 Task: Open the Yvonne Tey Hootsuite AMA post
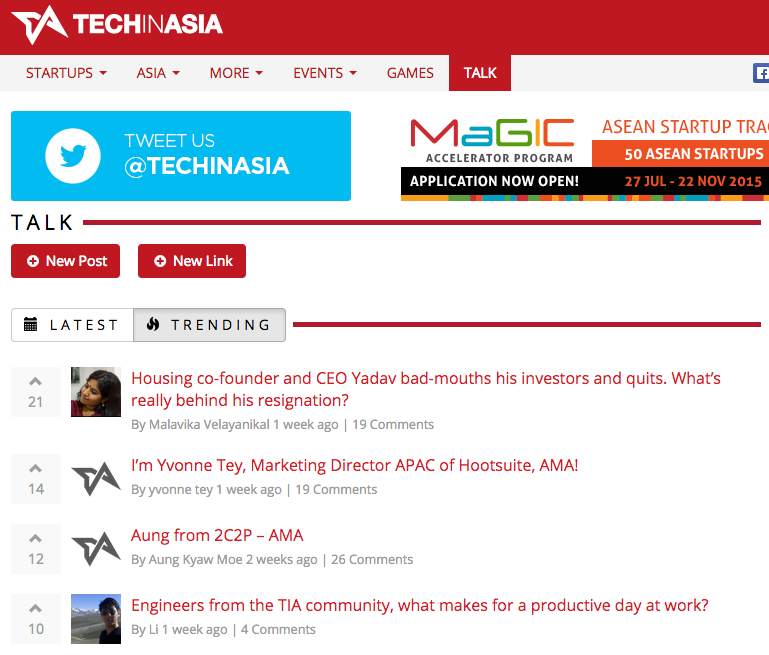pos(355,465)
